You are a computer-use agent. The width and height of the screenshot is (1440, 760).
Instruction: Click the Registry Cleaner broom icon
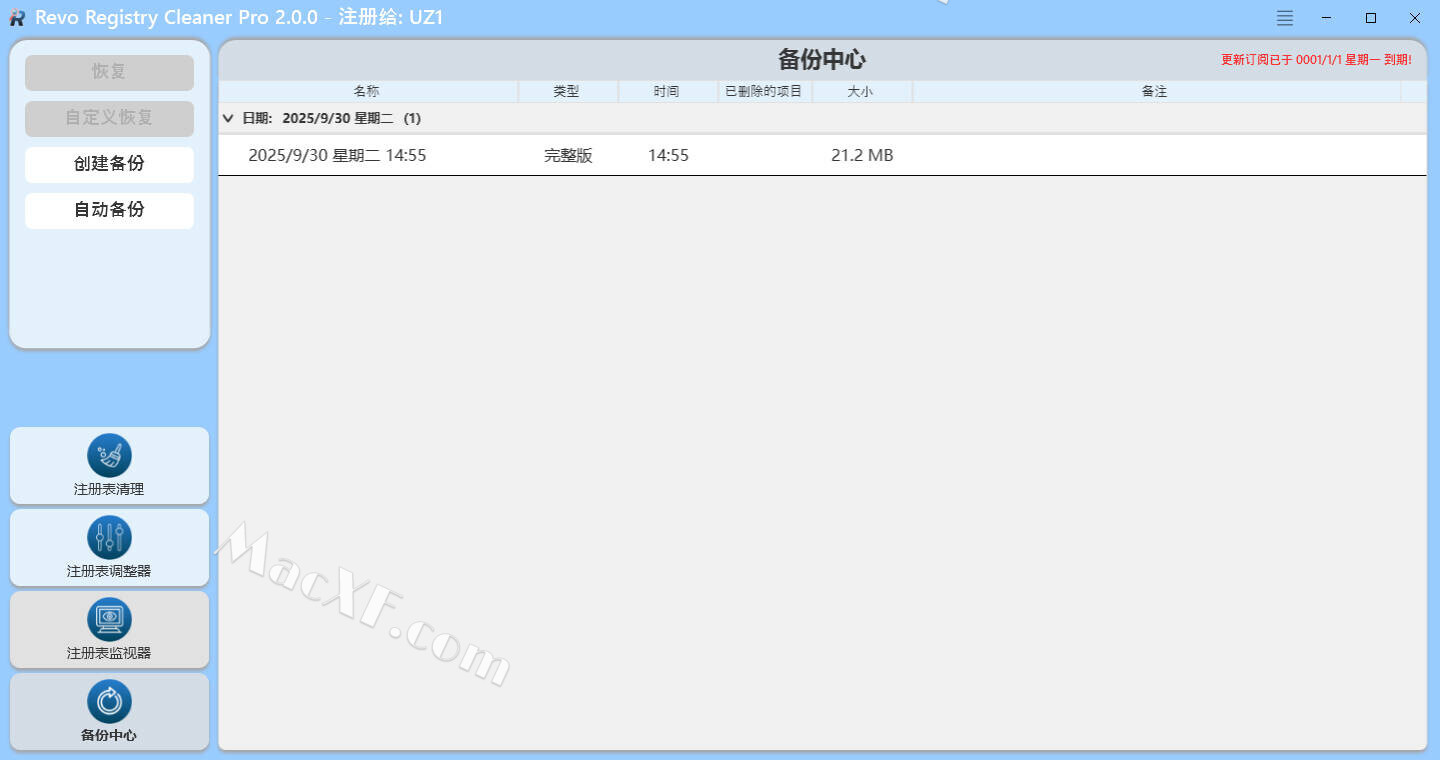point(109,456)
